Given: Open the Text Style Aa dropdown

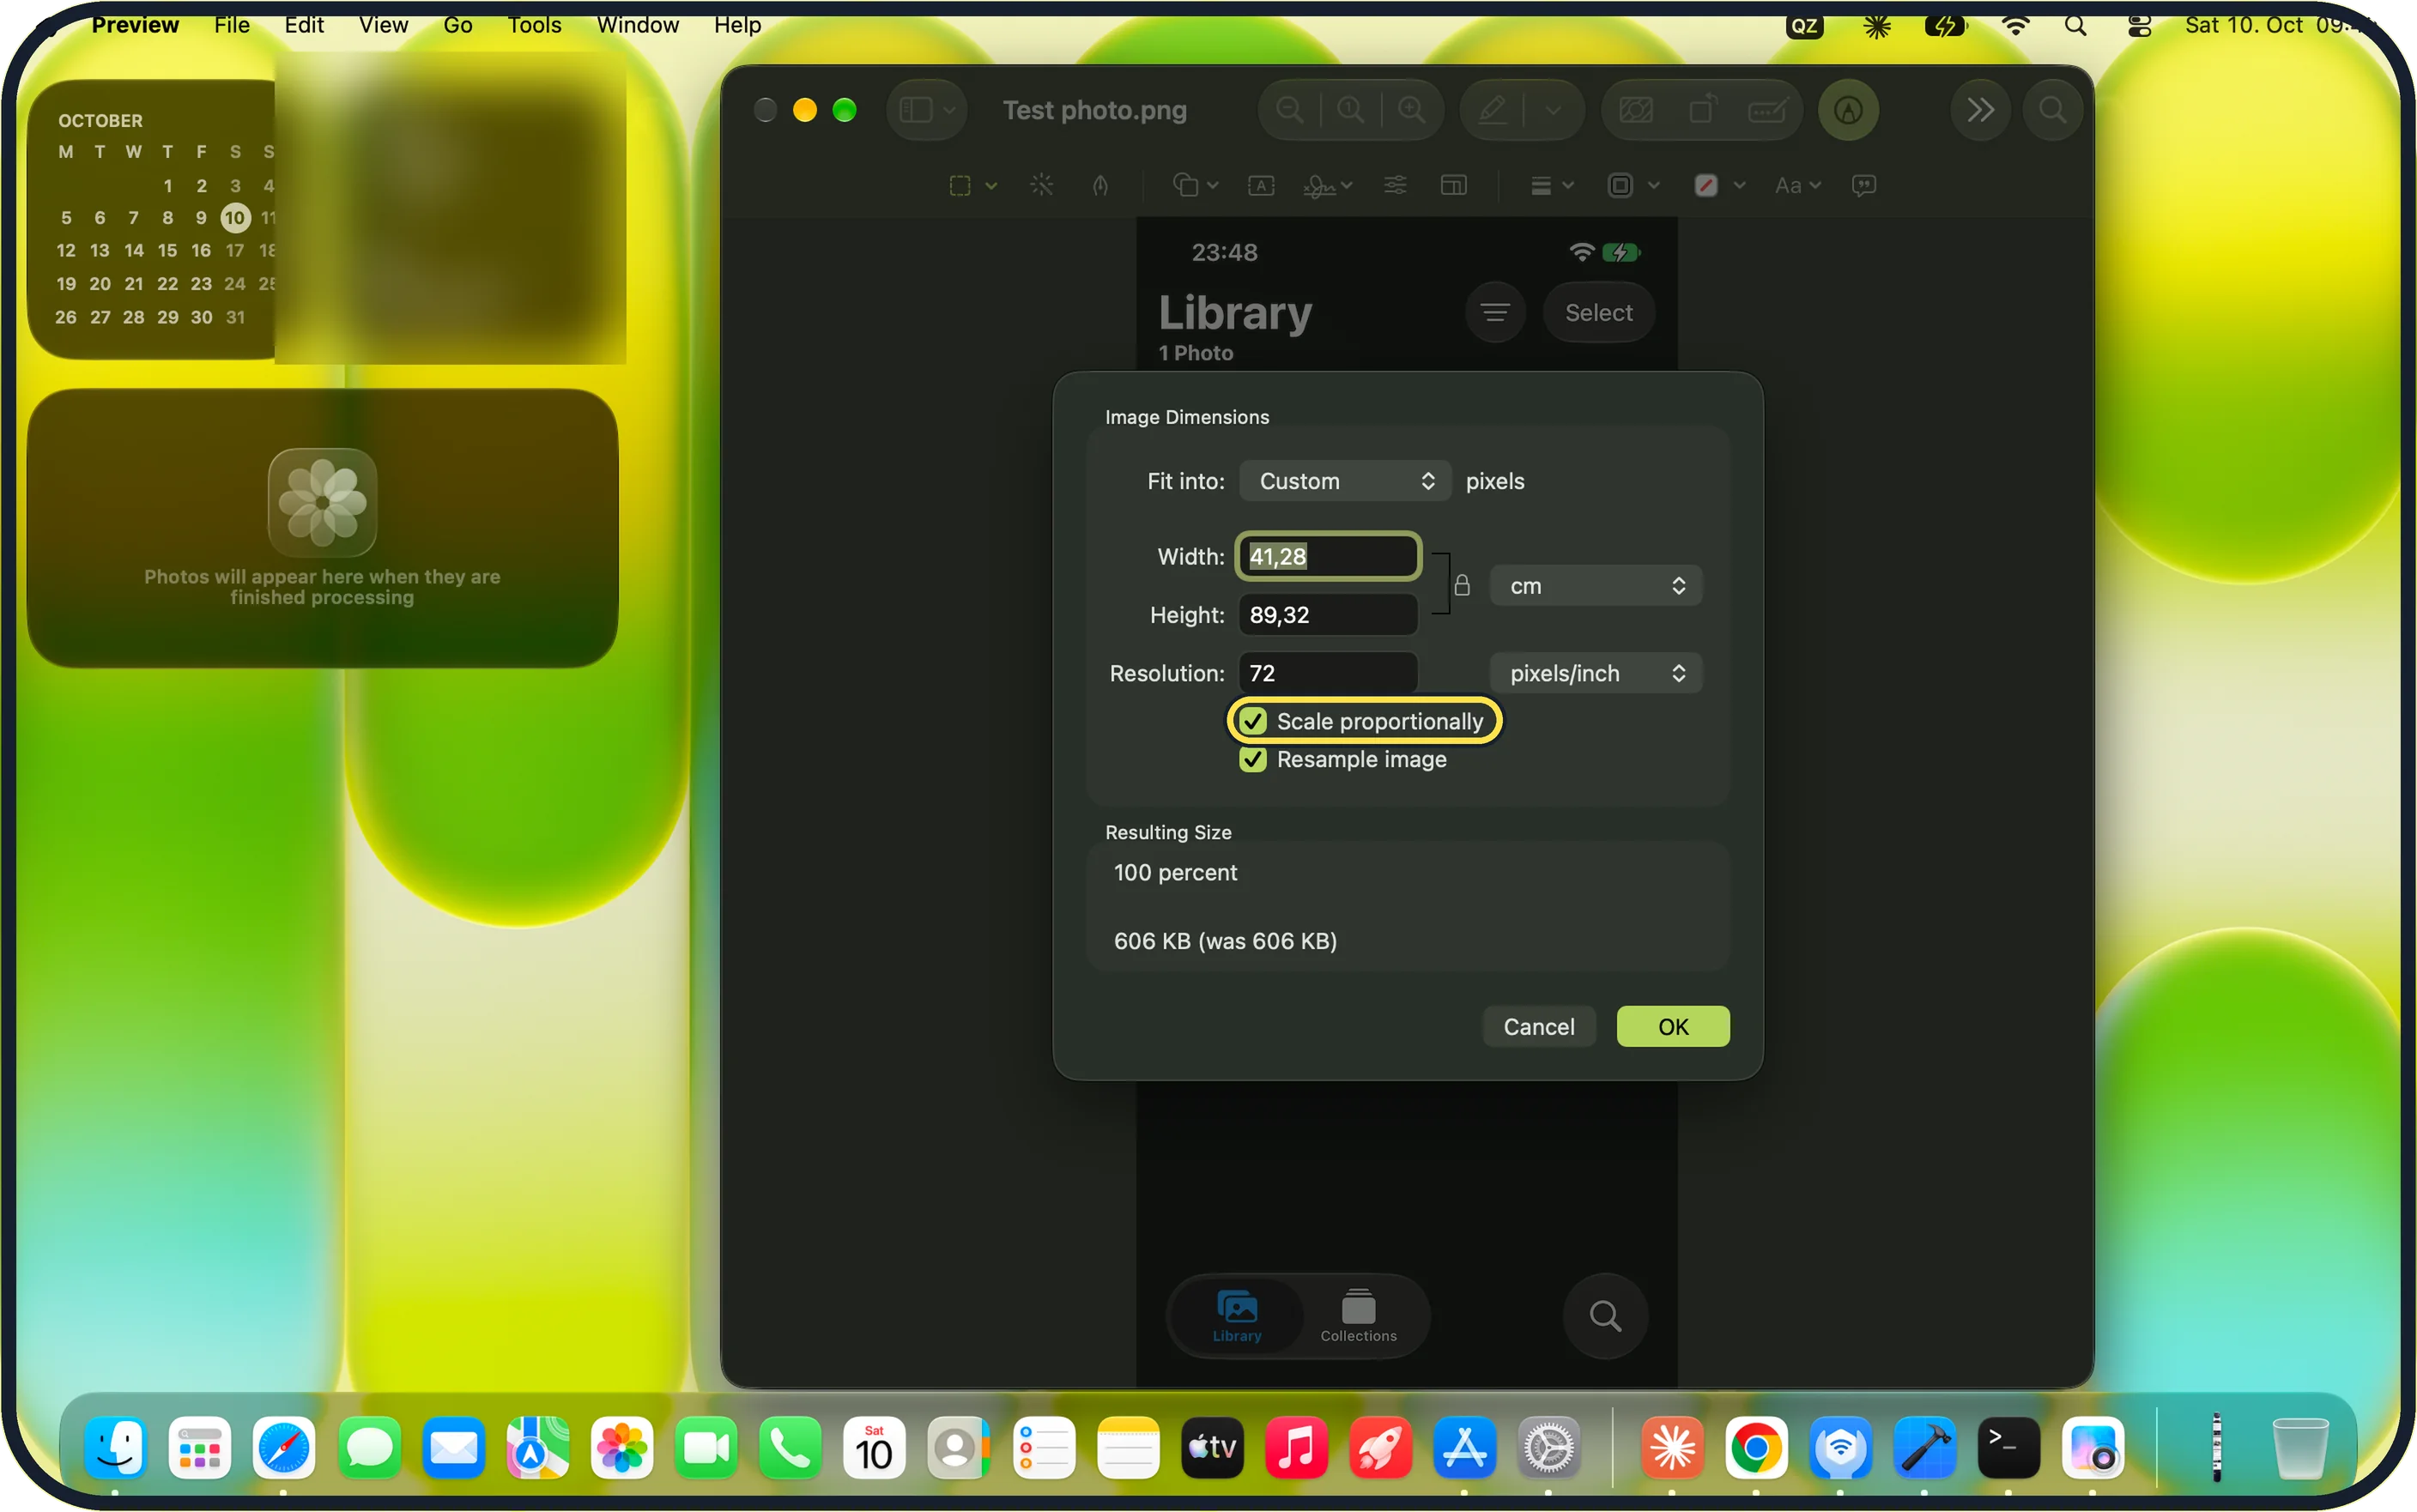Looking at the screenshot, I should tap(1798, 185).
